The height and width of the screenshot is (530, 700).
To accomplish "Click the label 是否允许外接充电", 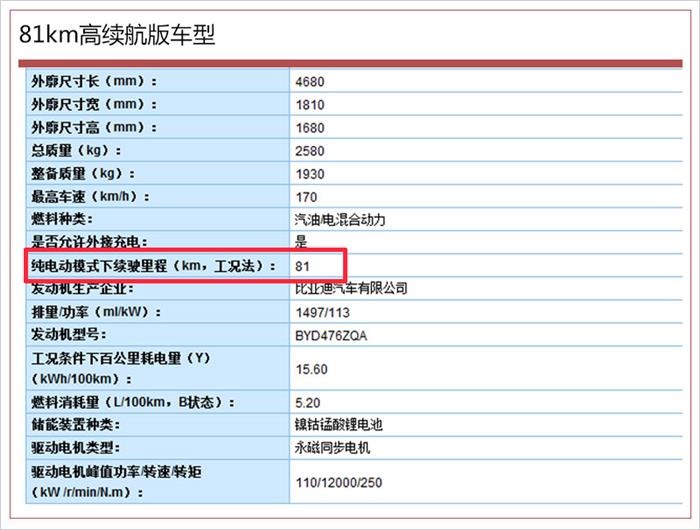I will coord(89,242).
